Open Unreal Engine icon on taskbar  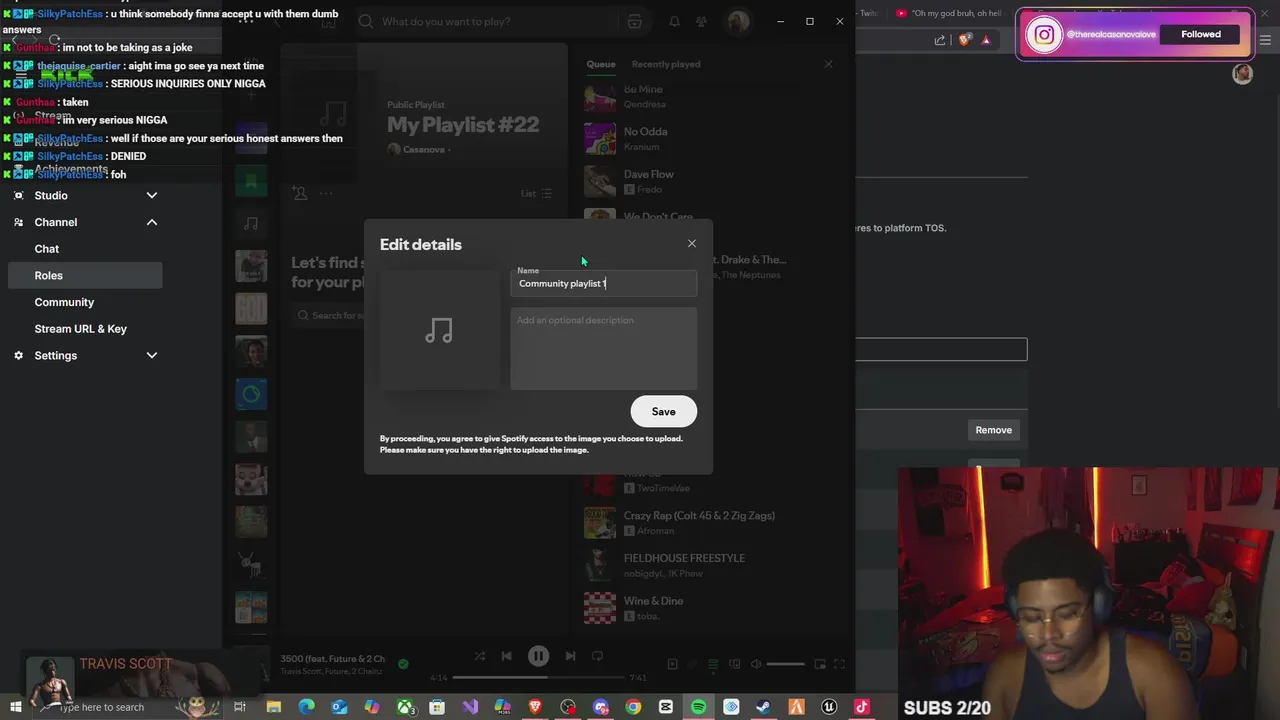[829, 707]
